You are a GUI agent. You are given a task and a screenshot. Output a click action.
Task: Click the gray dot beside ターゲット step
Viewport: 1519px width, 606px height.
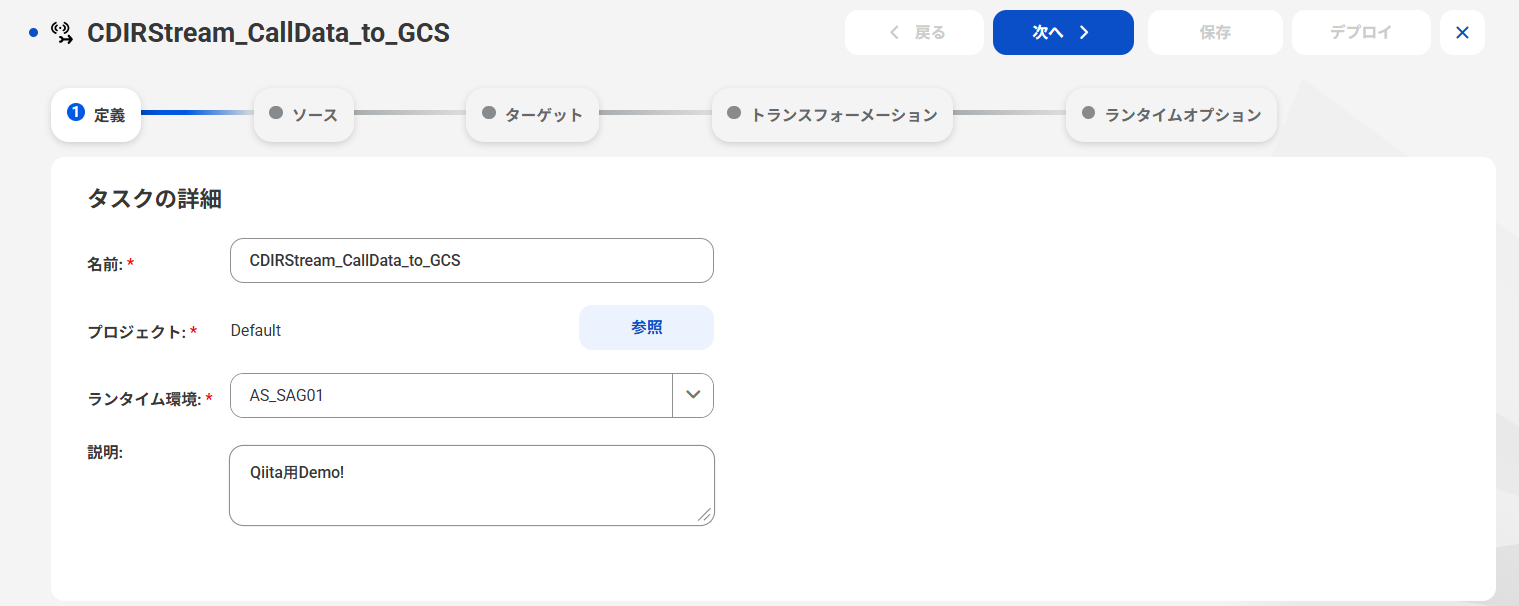(x=489, y=113)
